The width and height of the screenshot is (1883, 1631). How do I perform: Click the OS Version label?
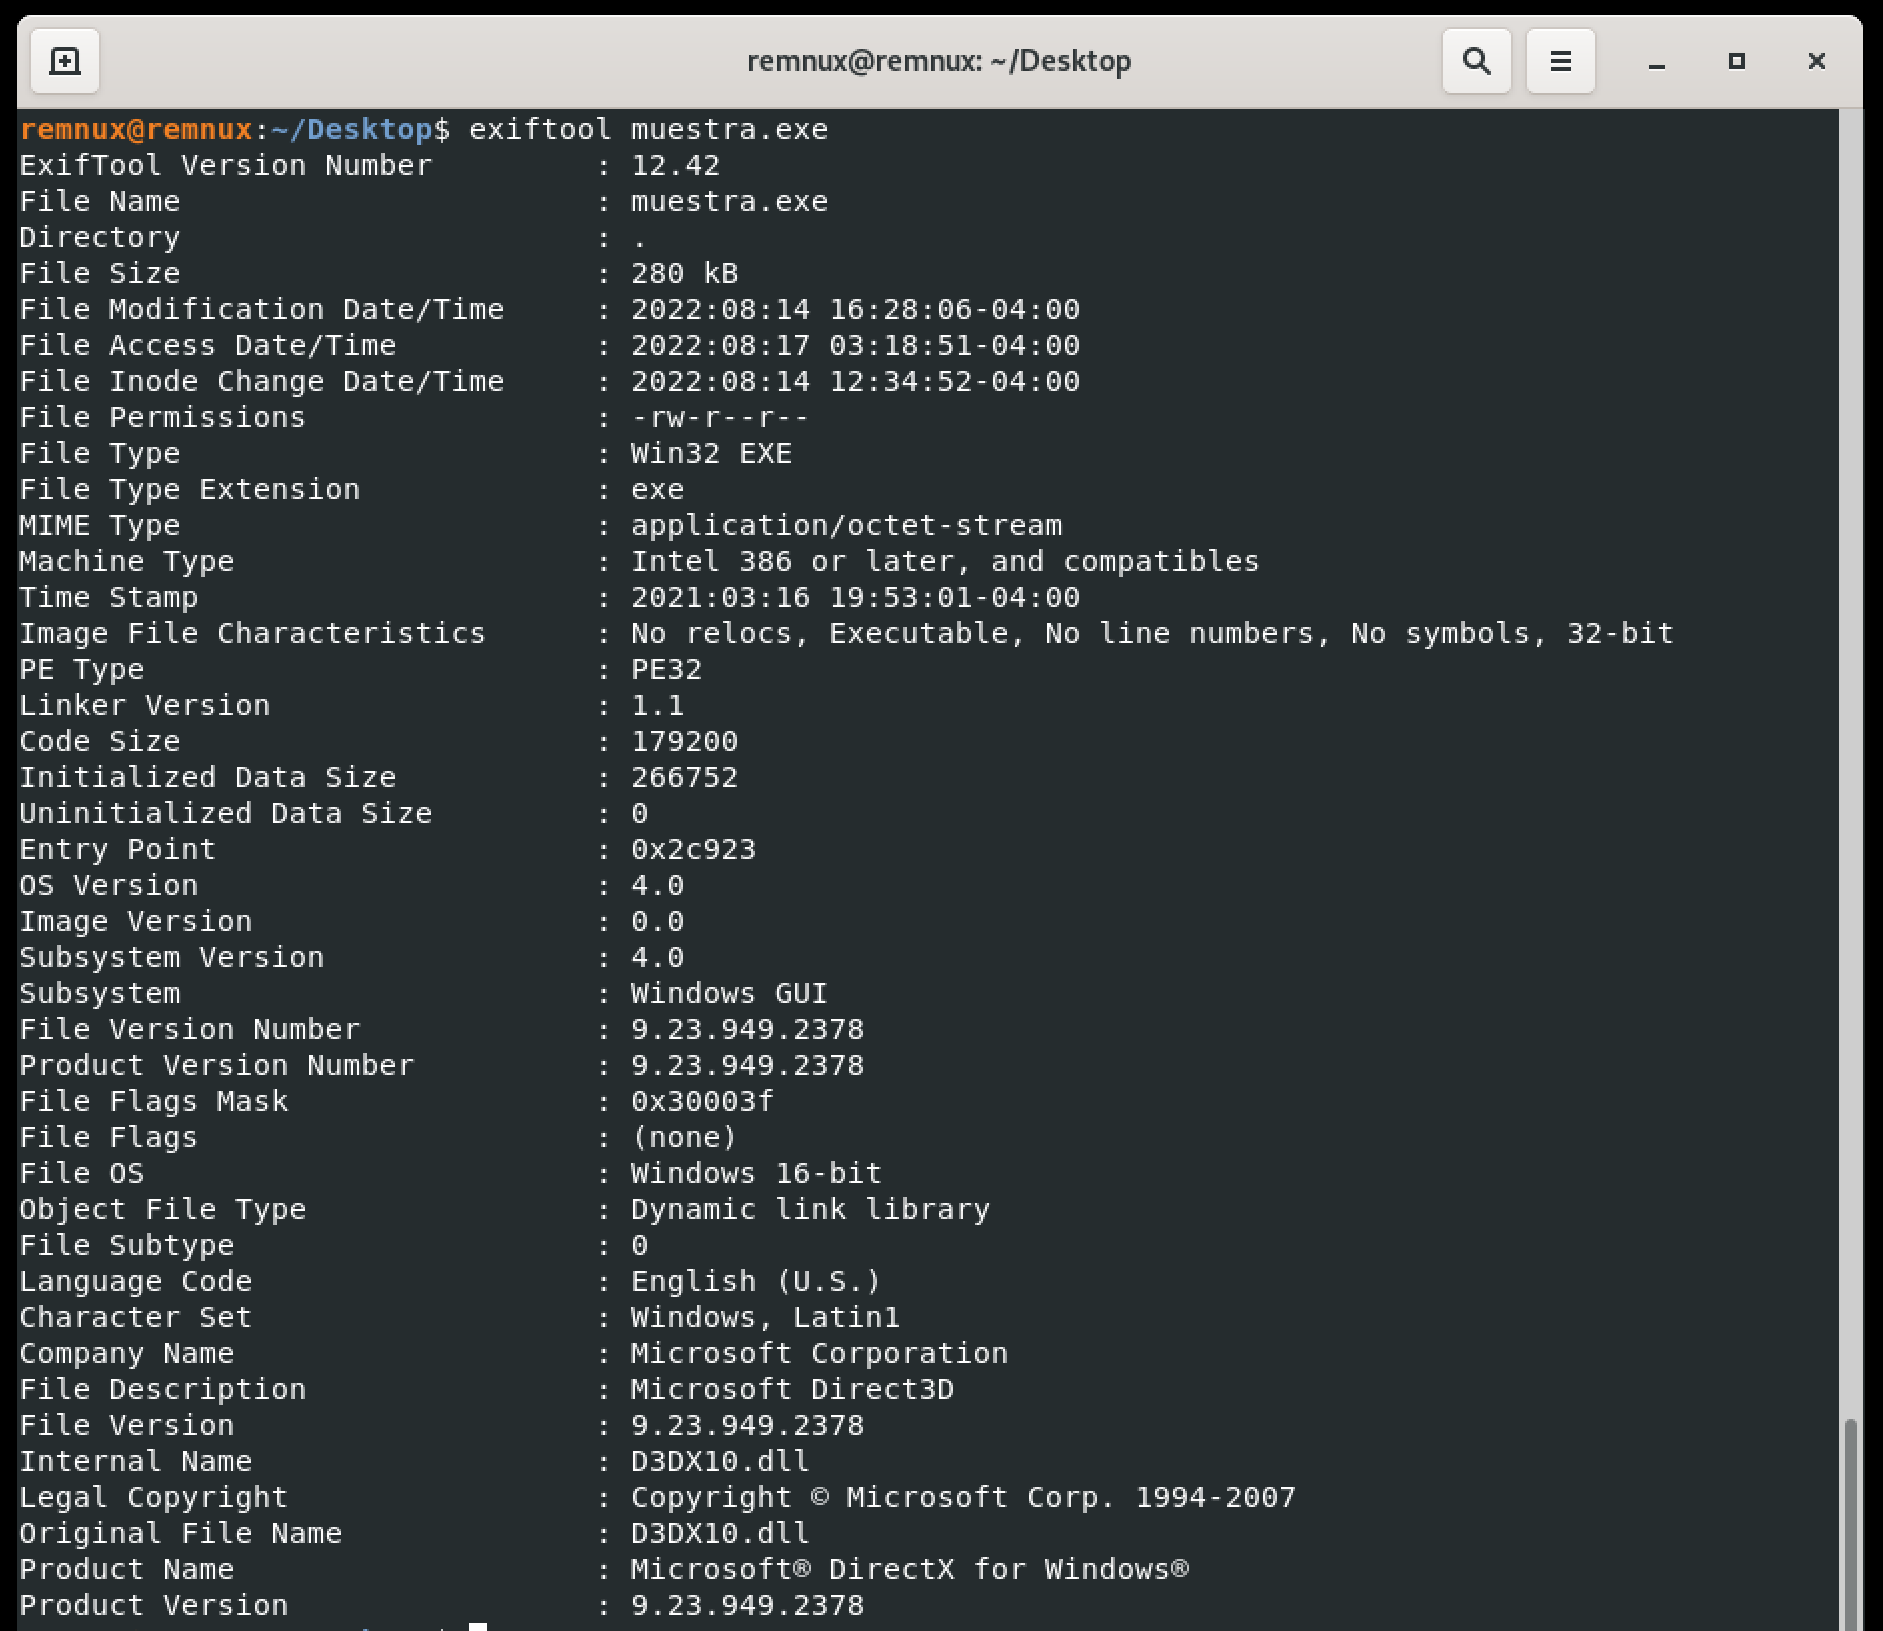108,885
